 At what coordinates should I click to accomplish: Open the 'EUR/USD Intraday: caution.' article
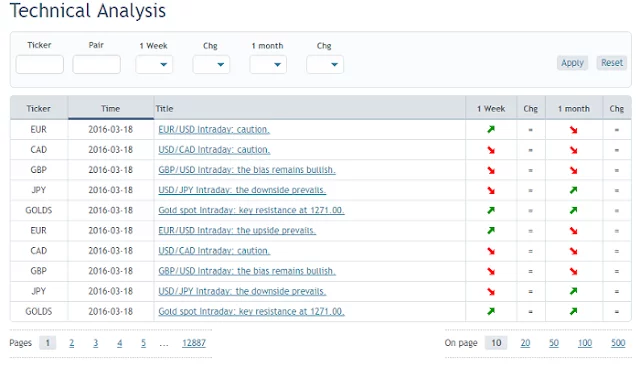(214, 129)
